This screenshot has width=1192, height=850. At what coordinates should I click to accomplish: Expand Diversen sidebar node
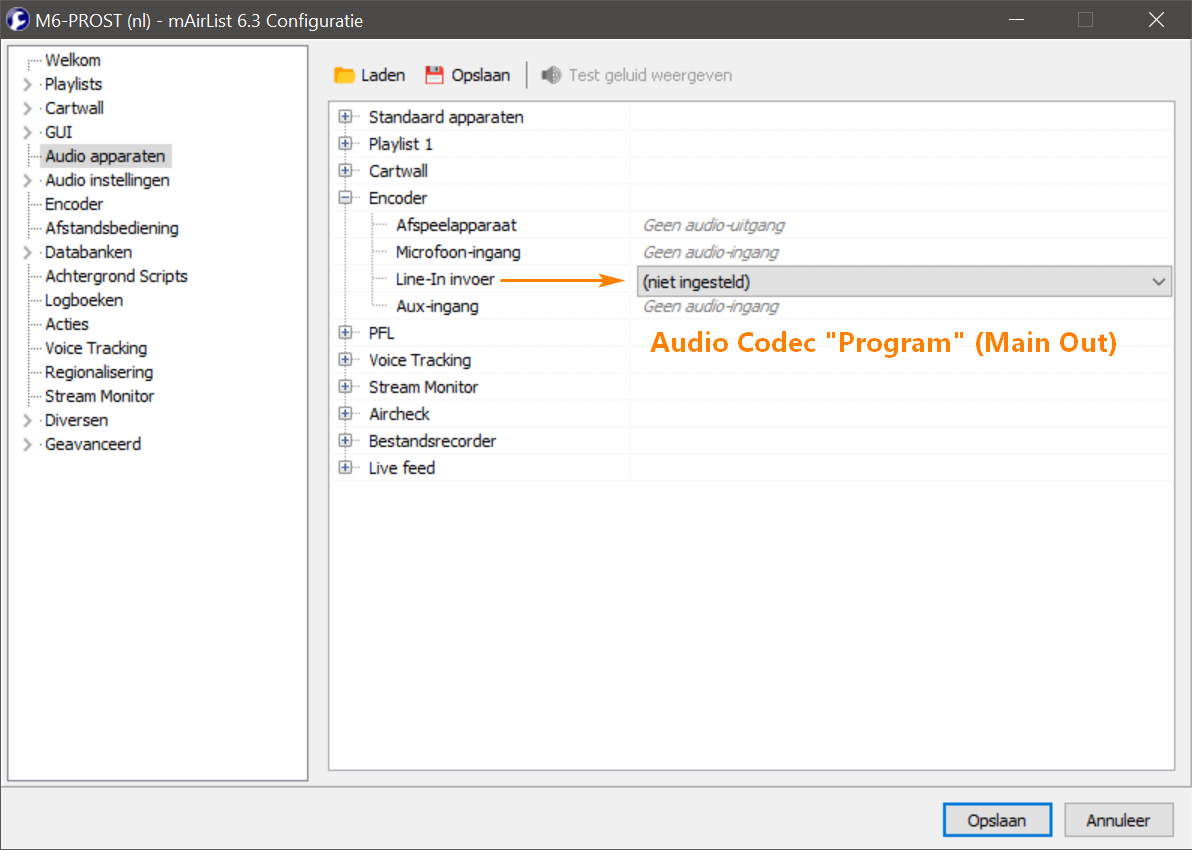tap(27, 420)
